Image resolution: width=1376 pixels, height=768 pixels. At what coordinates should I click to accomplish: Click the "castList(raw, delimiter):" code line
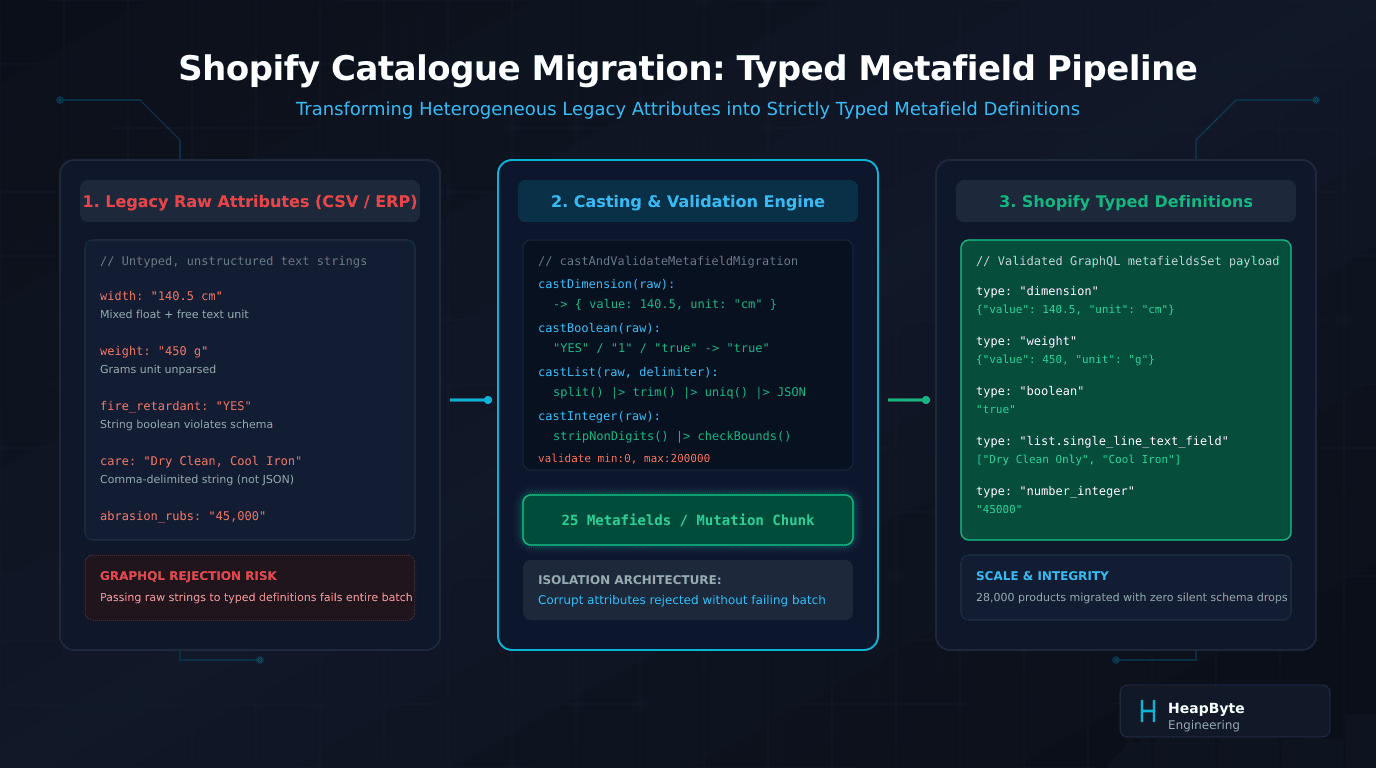(628, 372)
